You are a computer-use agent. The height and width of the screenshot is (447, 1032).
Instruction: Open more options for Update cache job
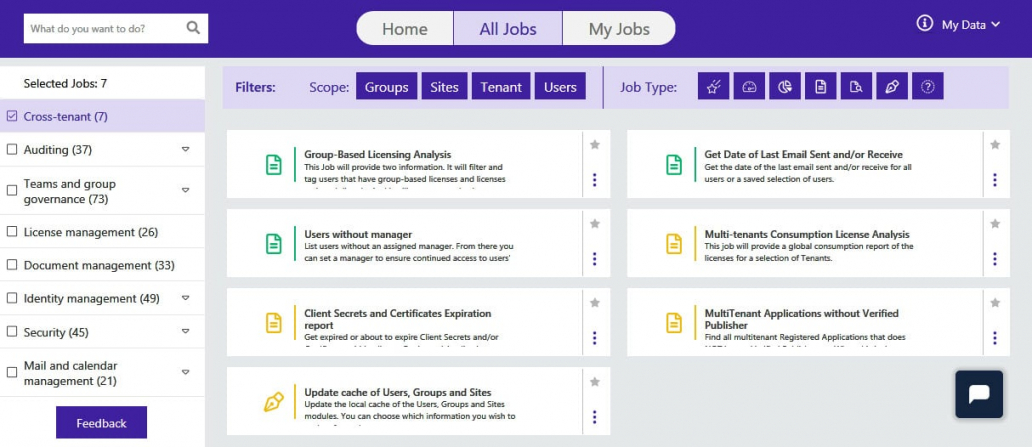[x=594, y=417]
